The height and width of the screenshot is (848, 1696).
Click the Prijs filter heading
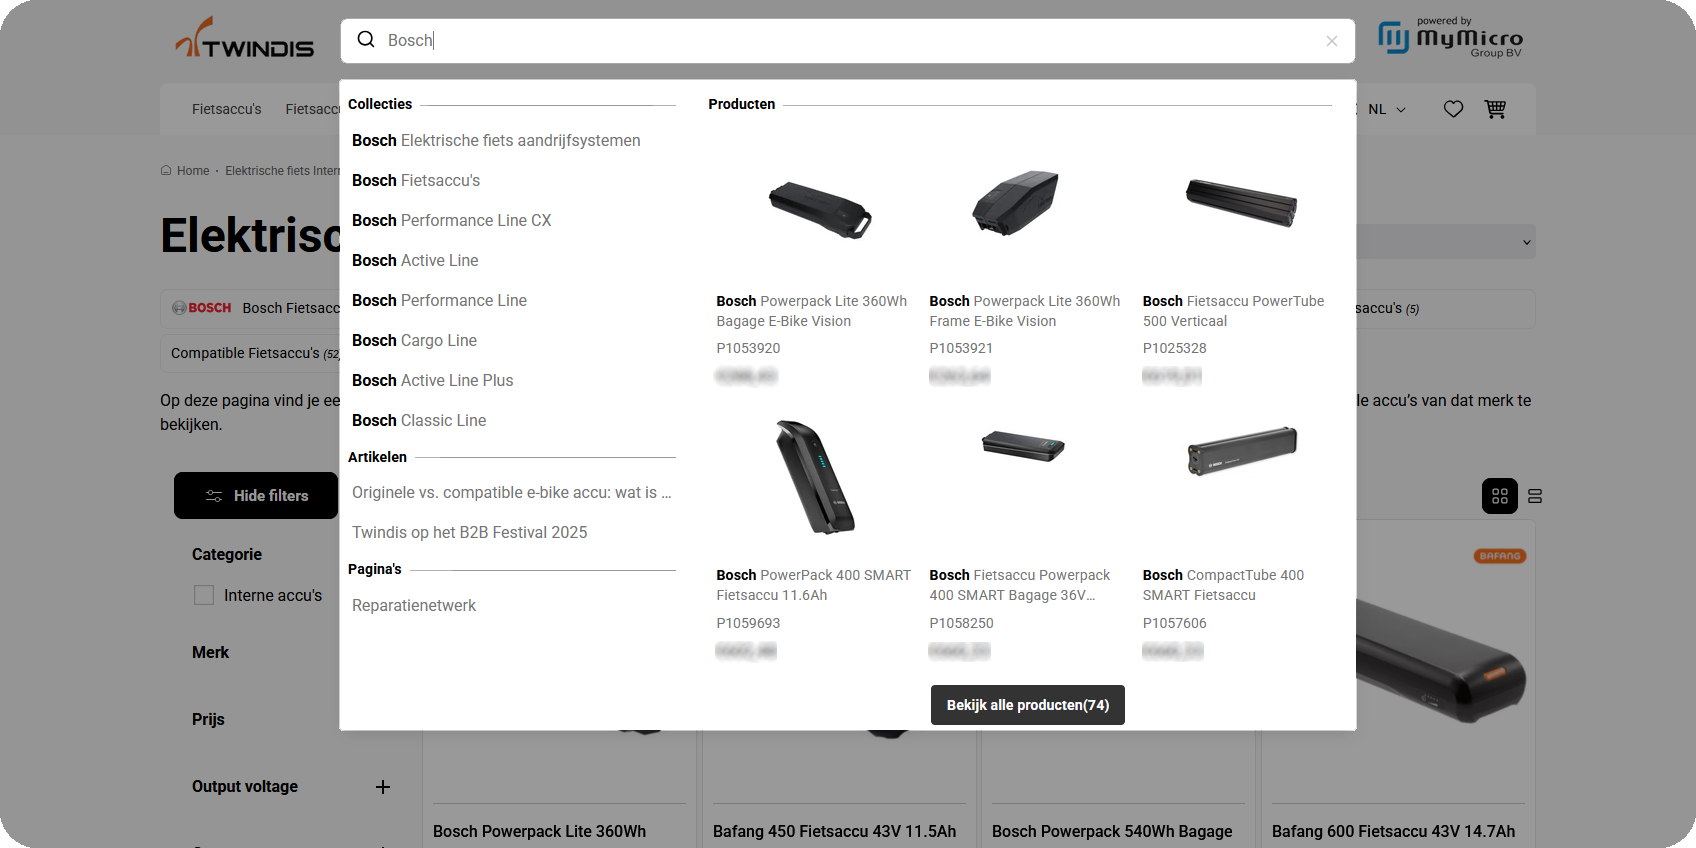pos(208,719)
